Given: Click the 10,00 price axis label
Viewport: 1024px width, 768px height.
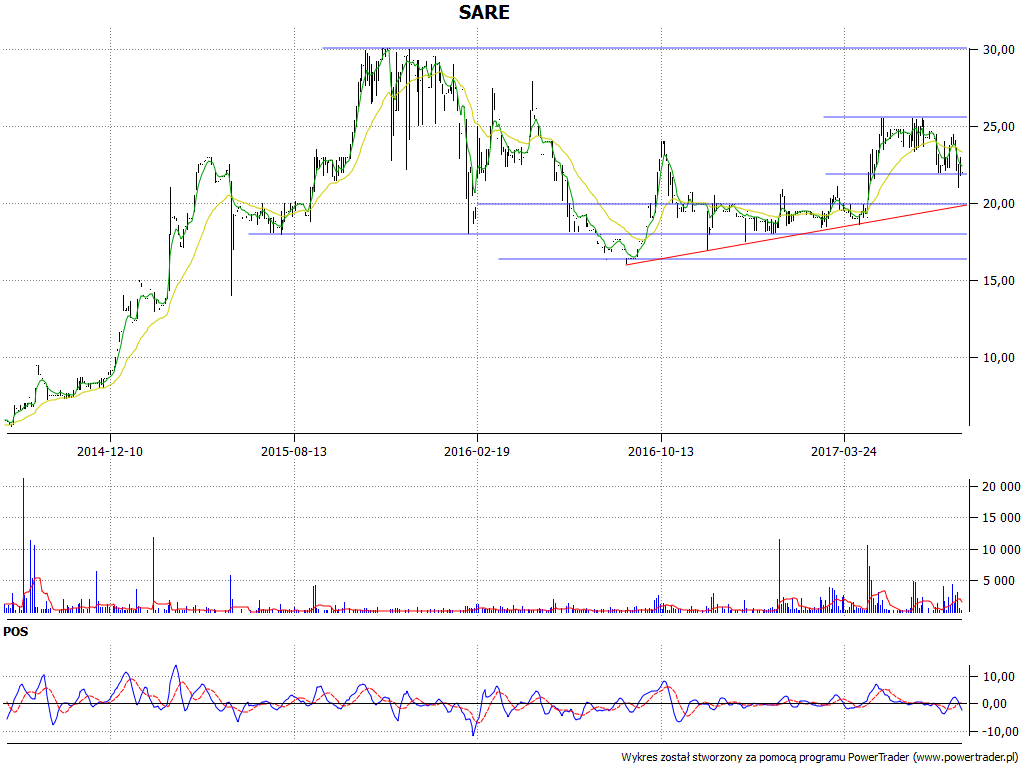Looking at the screenshot, I should point(999,358).
